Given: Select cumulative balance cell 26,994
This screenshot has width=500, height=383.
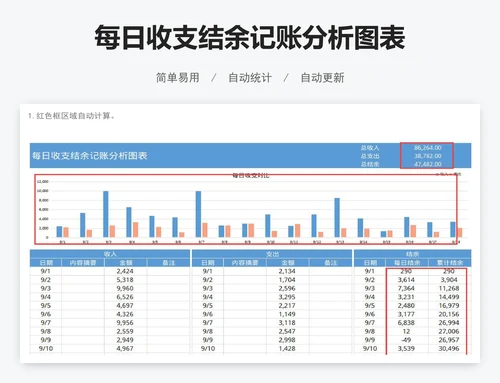Looking at the screenshot, I should pyautogui.click(x=449, y=323).
